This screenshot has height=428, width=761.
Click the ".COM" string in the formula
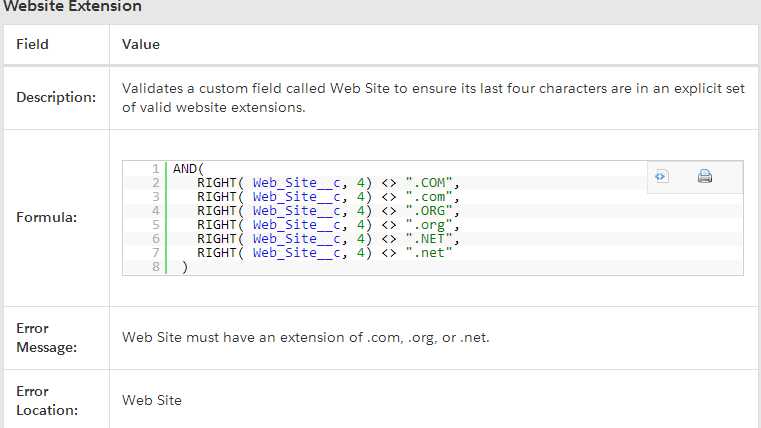[435, 183]
